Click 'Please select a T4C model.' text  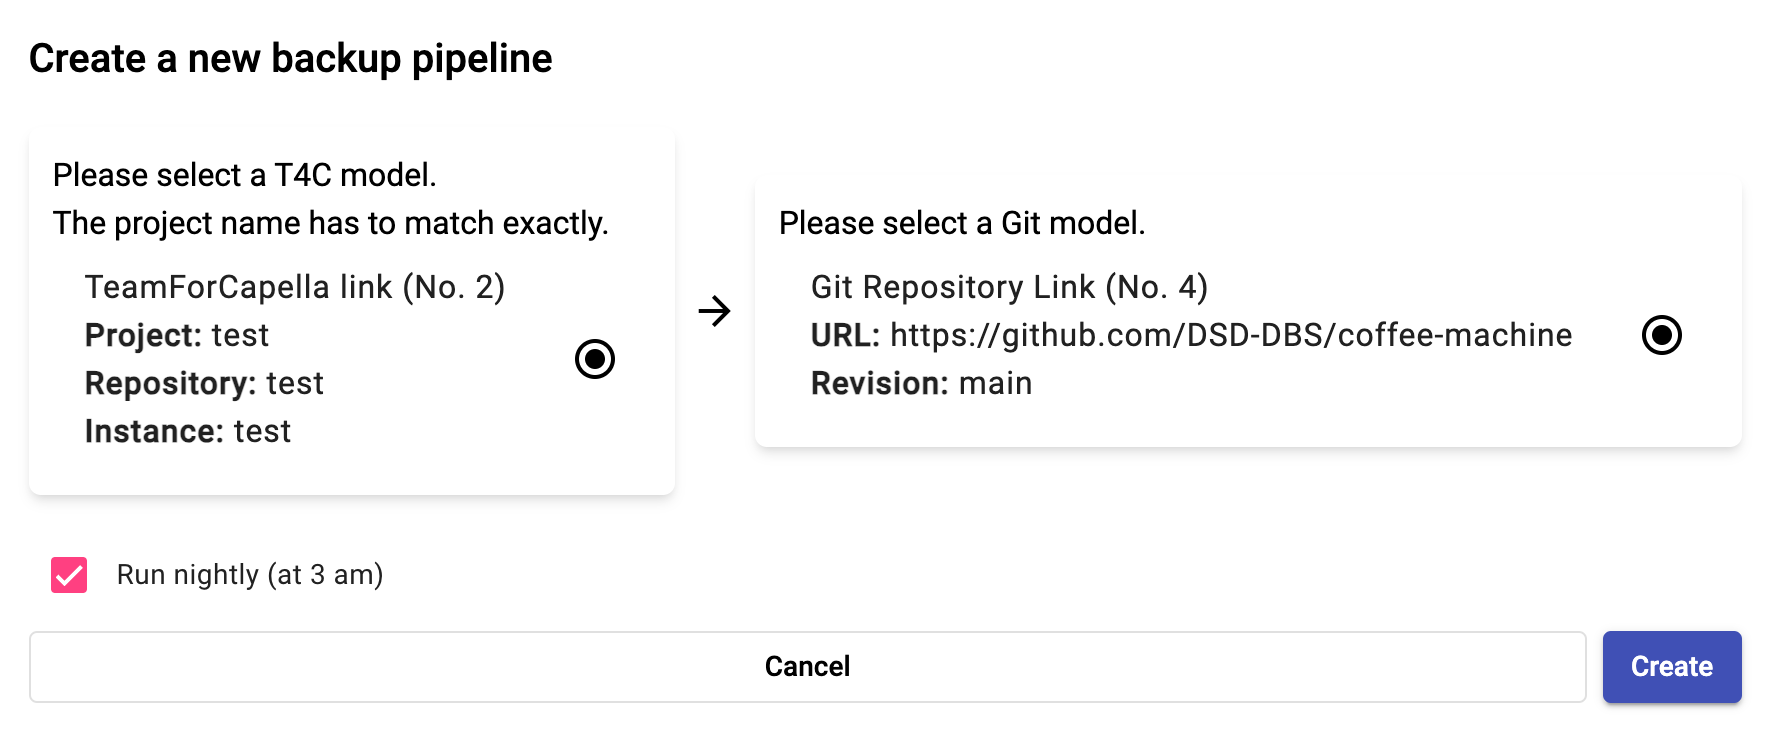click(x=245, y=175)
